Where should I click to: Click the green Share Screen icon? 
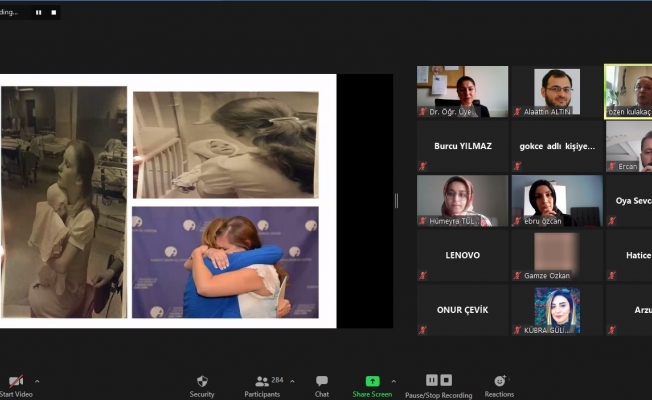pos(372,381)
